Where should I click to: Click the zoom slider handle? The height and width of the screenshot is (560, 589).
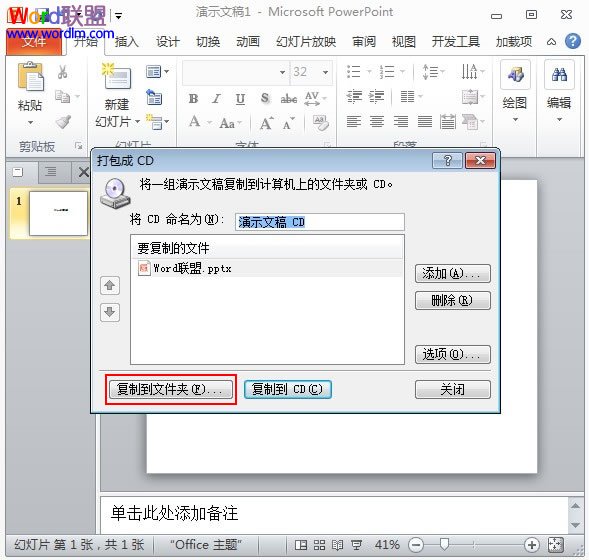[444, 544]
